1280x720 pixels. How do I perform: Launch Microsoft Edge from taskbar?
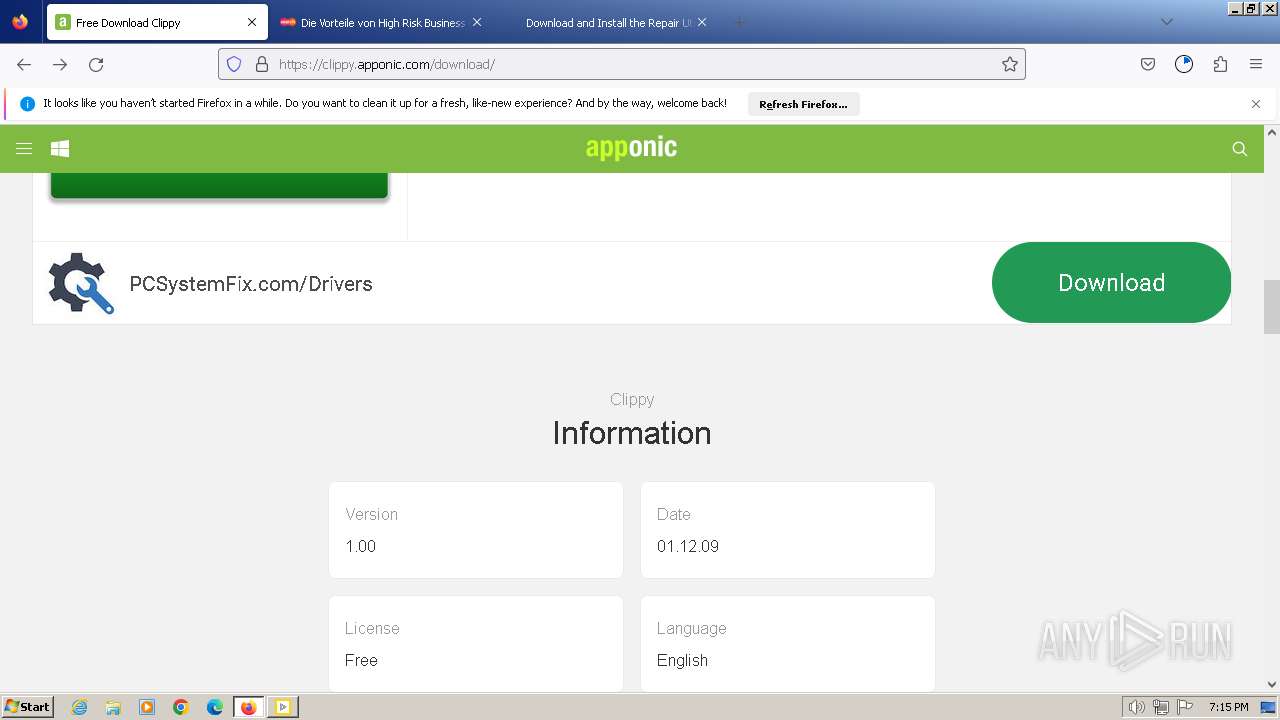215,707
